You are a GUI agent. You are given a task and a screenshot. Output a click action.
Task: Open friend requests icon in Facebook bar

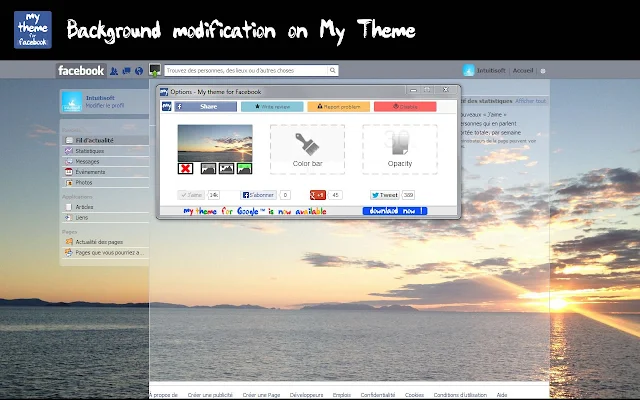pos(114,71)
